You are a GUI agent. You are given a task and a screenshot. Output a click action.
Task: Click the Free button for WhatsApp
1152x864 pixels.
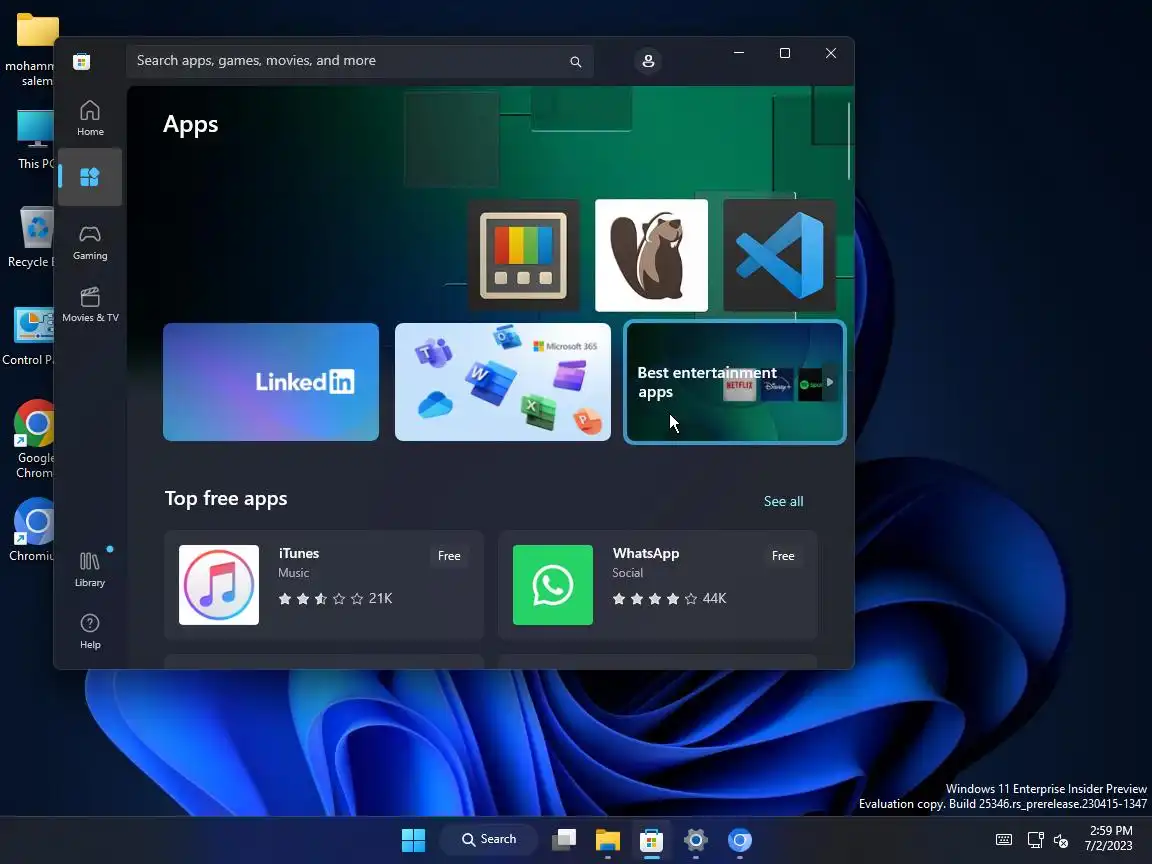point(782,556)
